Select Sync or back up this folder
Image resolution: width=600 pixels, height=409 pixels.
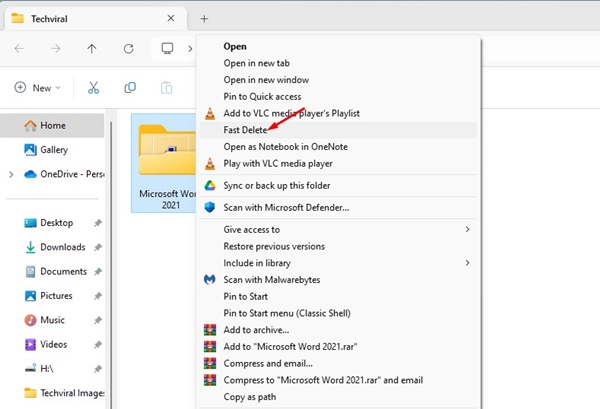pyautogui.click(x=338, y=186)
